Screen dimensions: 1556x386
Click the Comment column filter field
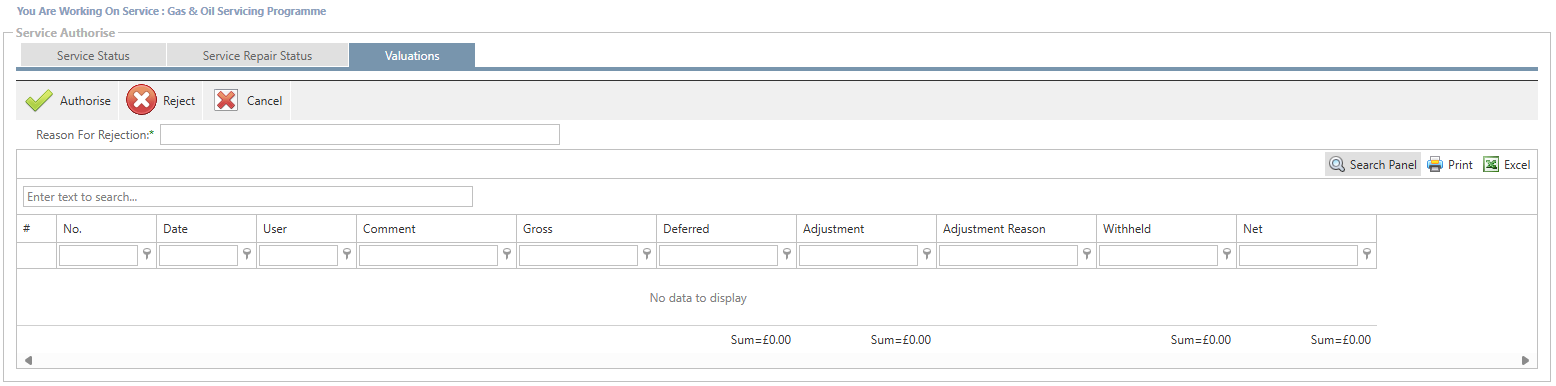click(428, 256)
